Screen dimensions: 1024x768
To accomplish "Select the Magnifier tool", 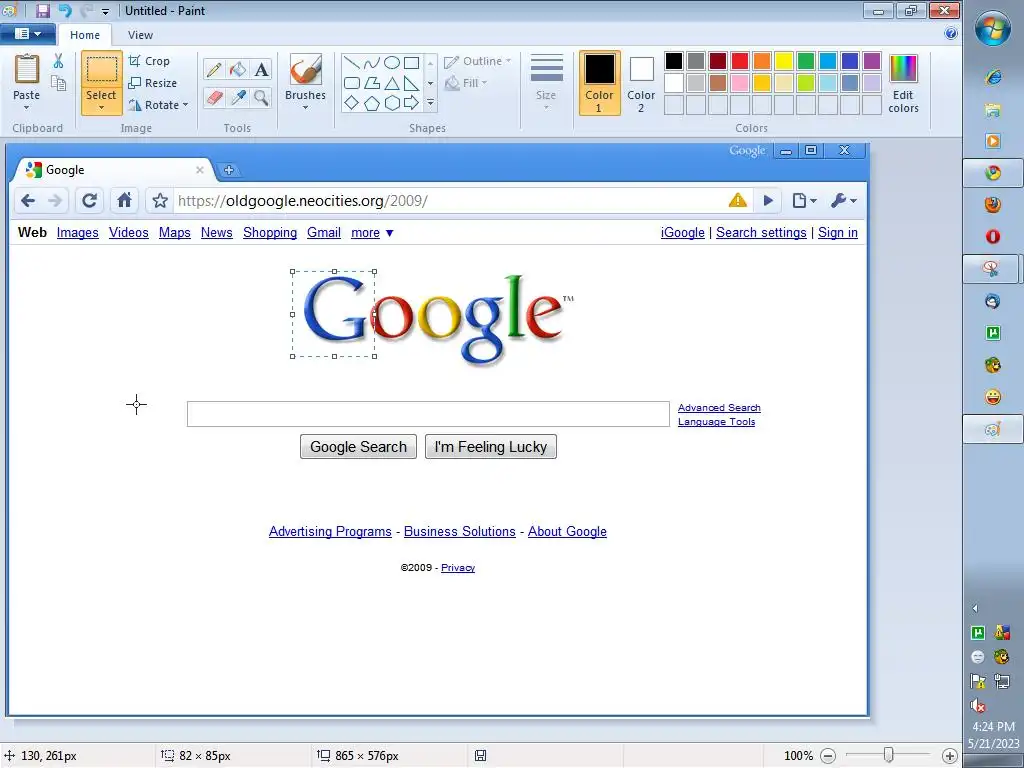I will coord(261,98).
